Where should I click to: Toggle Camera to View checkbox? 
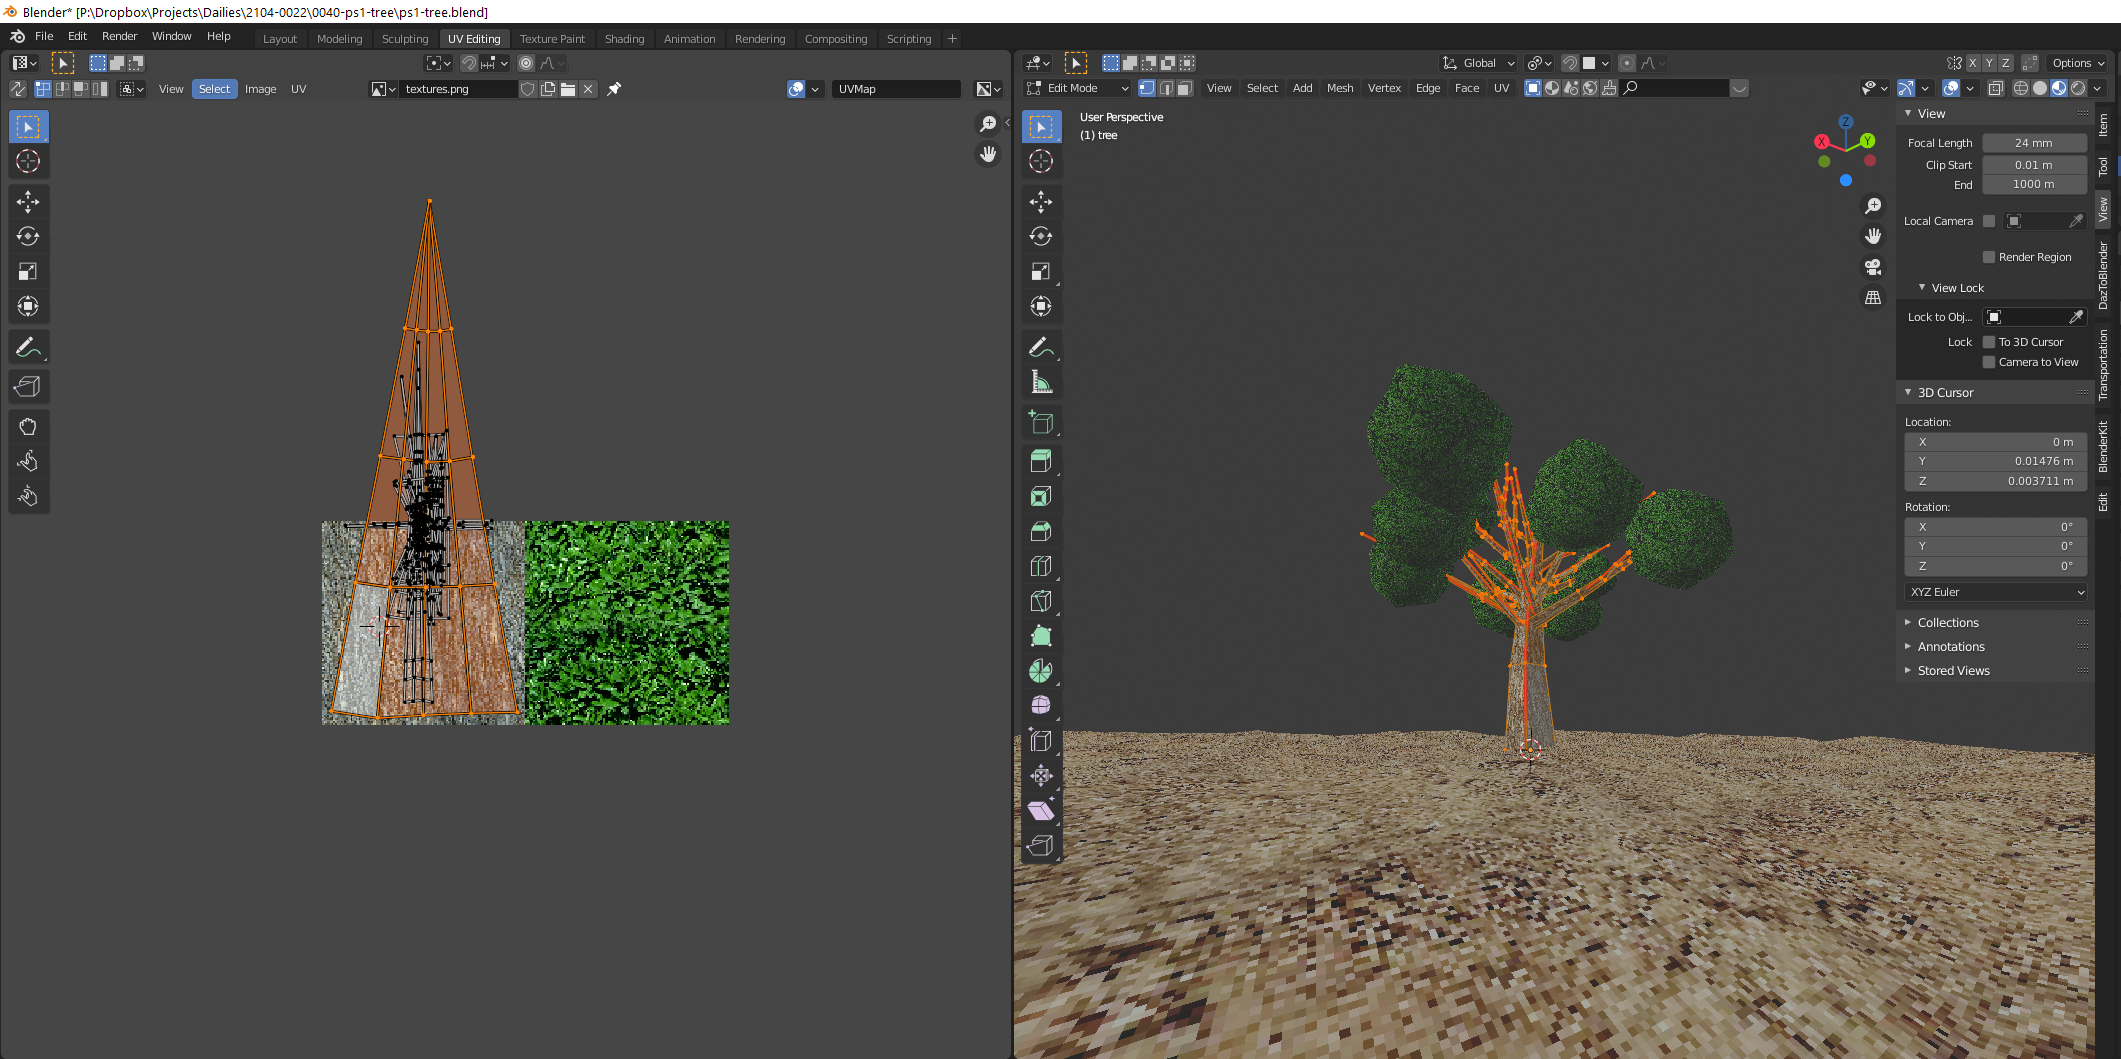click(1989, 362)
